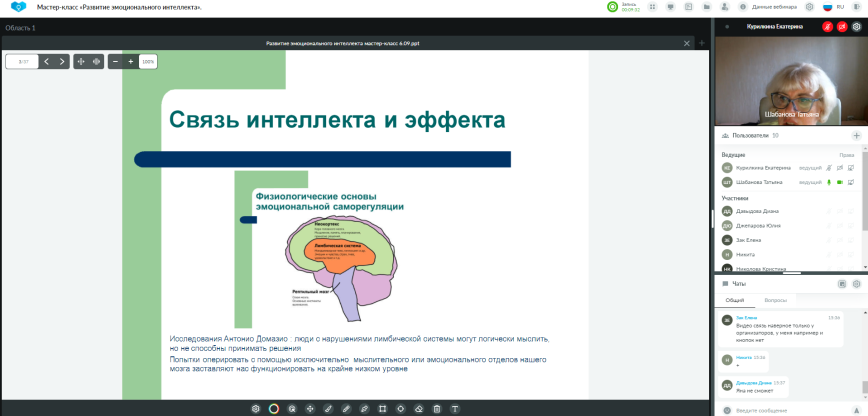Toggle microphone for Курилкина Екатерина

click(x=828, y=168)
